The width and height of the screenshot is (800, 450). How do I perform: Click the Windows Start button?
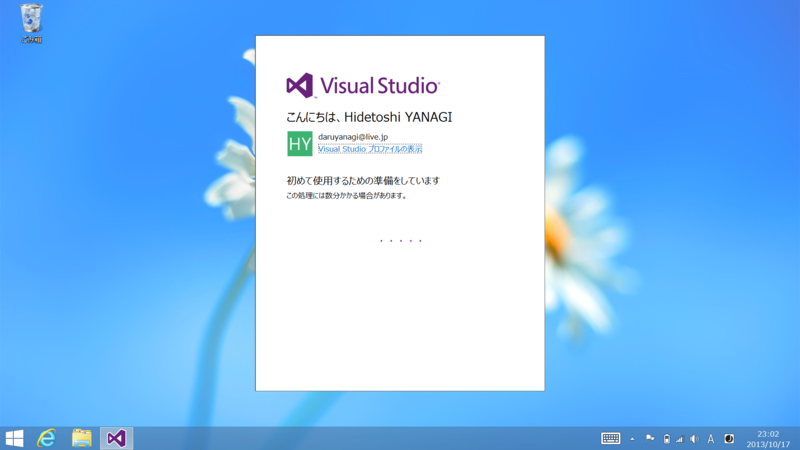(x=14, y=438)
